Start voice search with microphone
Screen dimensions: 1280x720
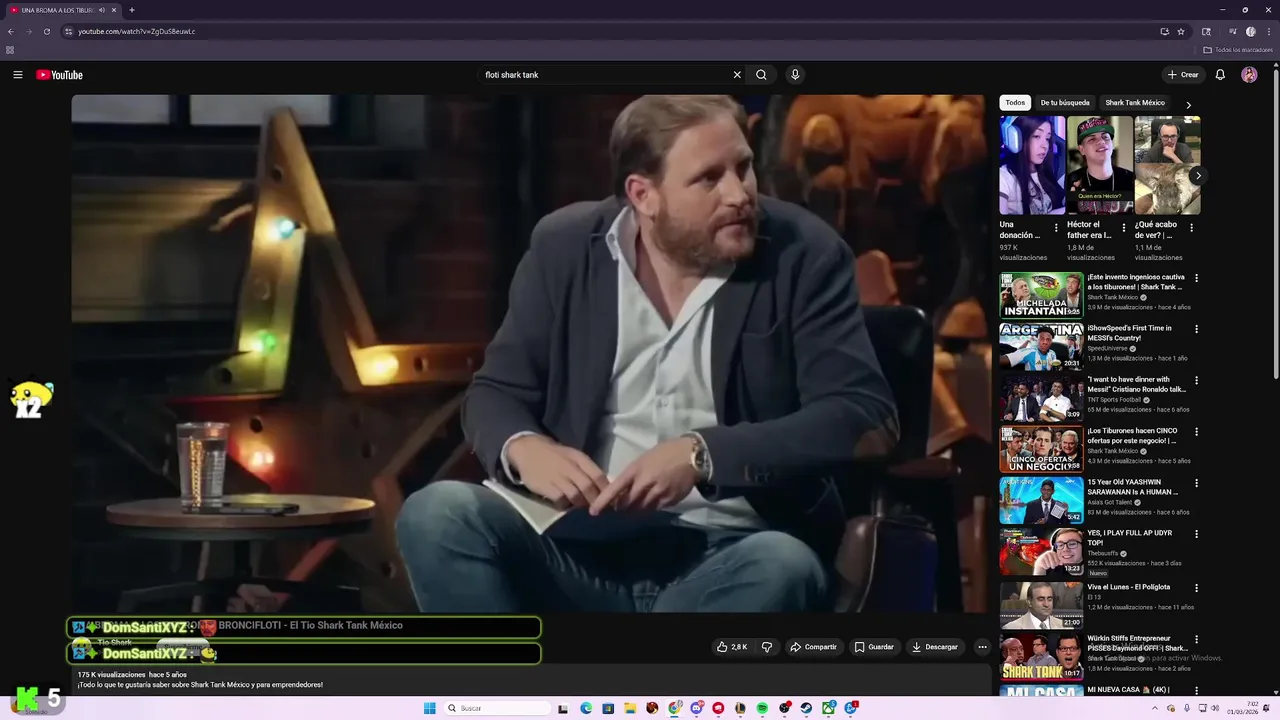click(795, 75)
